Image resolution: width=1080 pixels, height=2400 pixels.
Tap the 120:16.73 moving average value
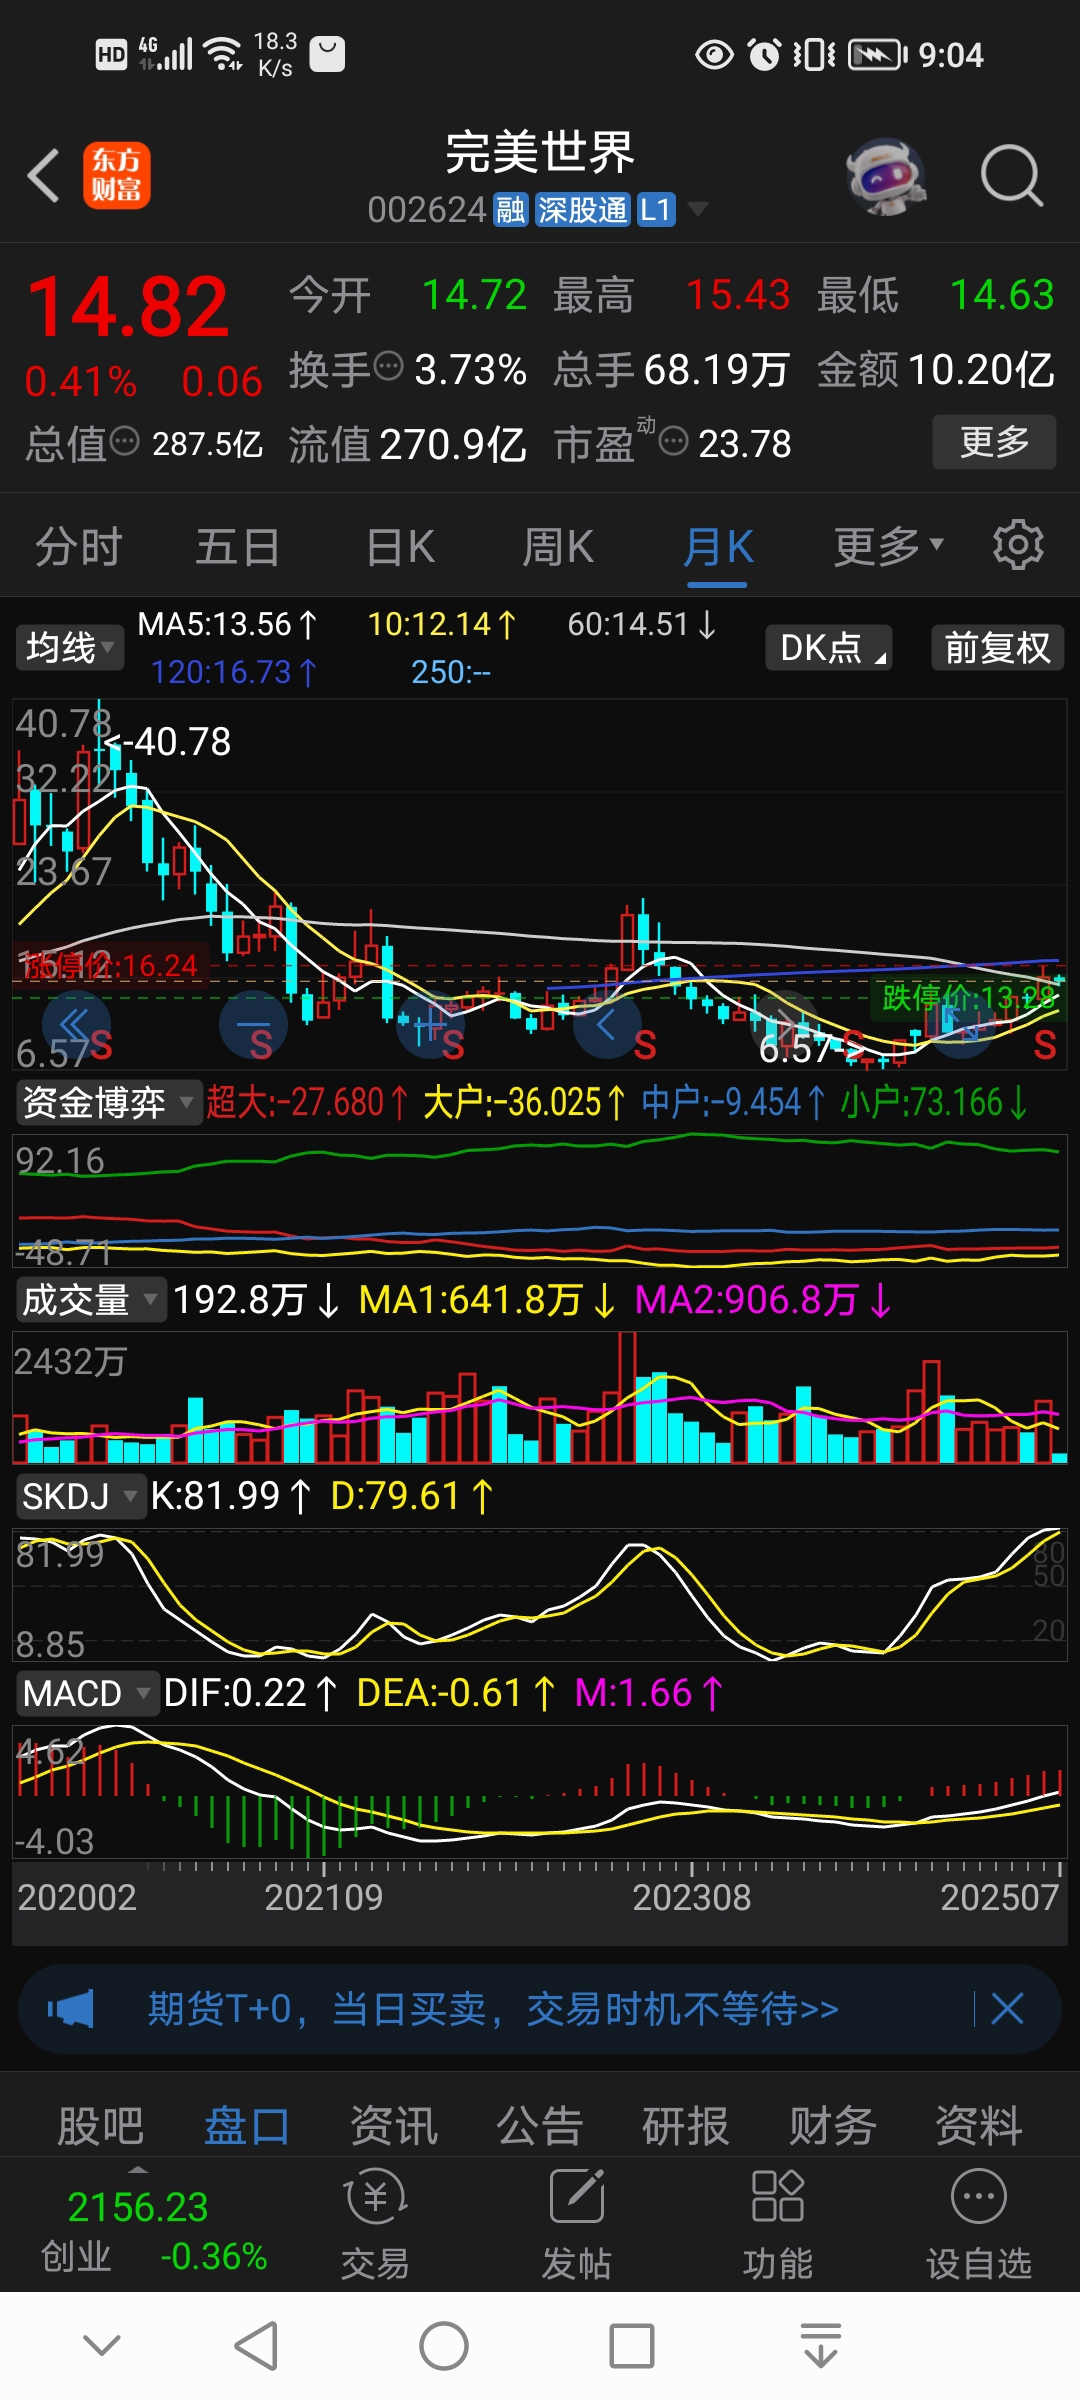click(234, 672)
